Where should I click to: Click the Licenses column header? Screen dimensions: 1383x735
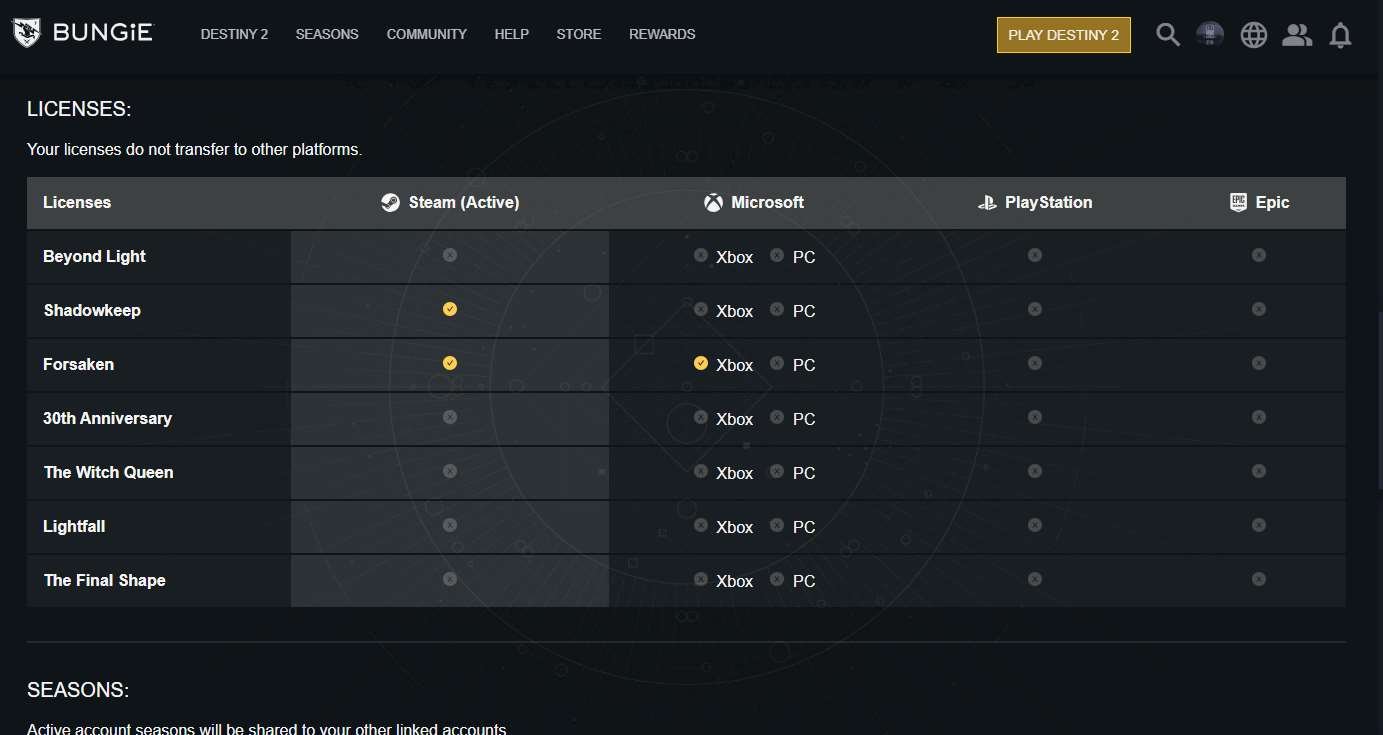tap(77, 203)
